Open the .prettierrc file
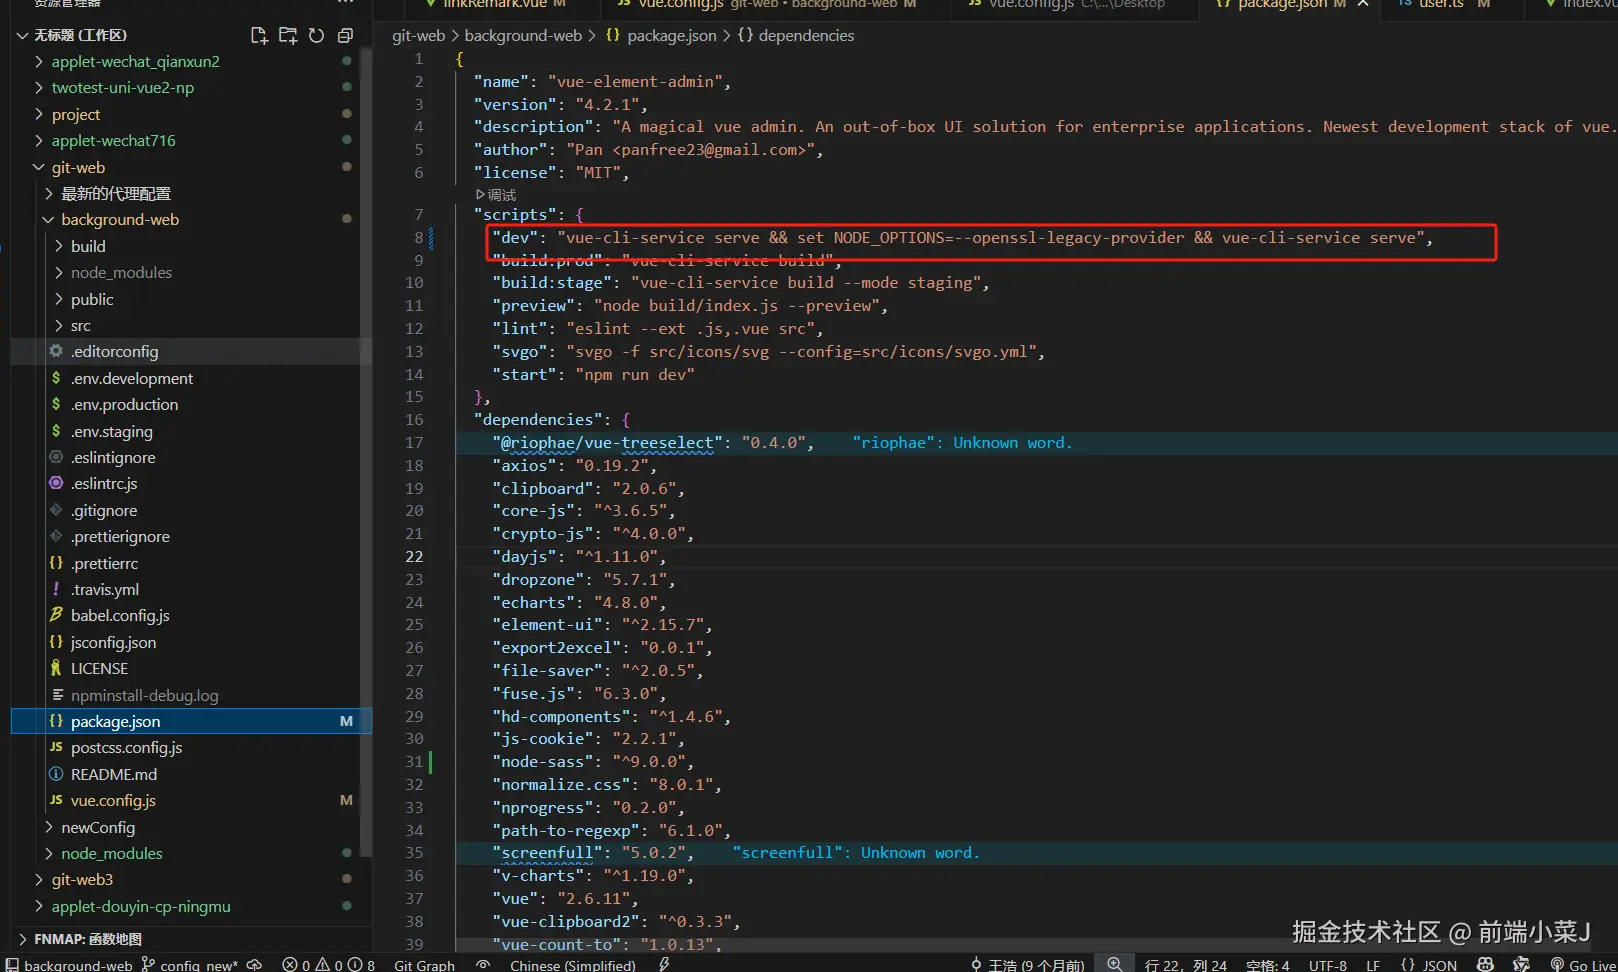The image size is (1618, 972). (x=104, y=563)
